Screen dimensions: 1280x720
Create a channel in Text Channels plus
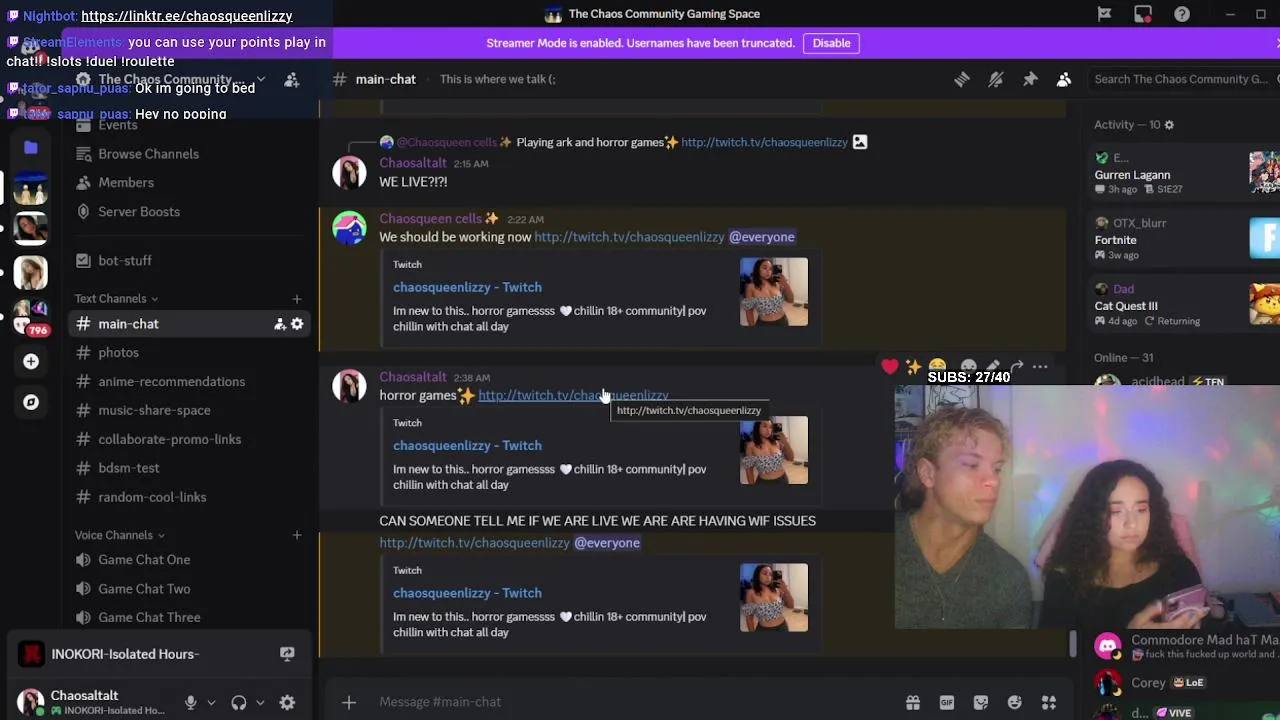click(x=296, y=299)
